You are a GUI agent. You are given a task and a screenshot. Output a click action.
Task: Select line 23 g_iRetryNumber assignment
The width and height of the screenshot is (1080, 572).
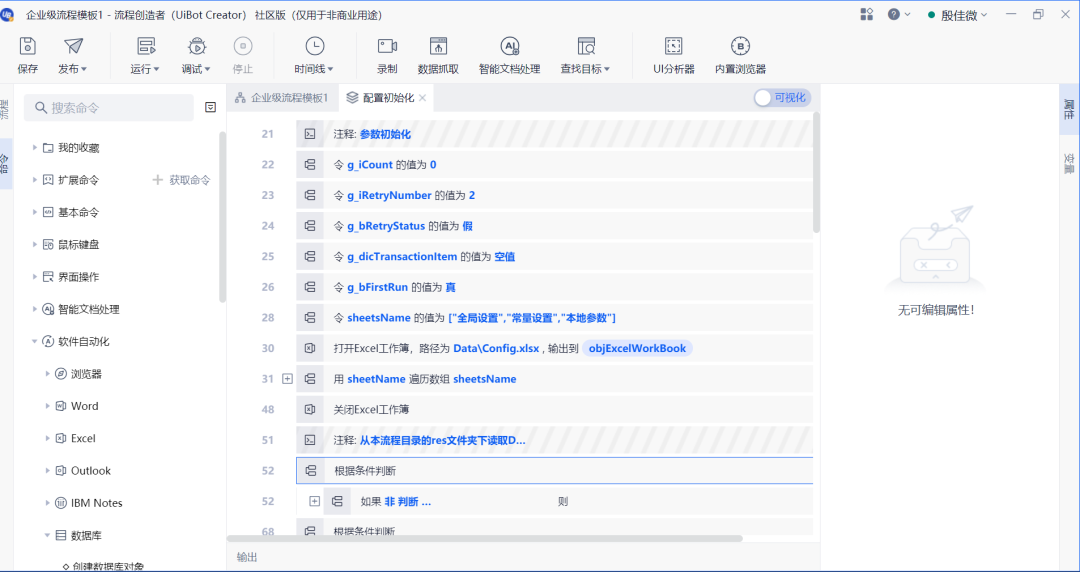[554, 195]
